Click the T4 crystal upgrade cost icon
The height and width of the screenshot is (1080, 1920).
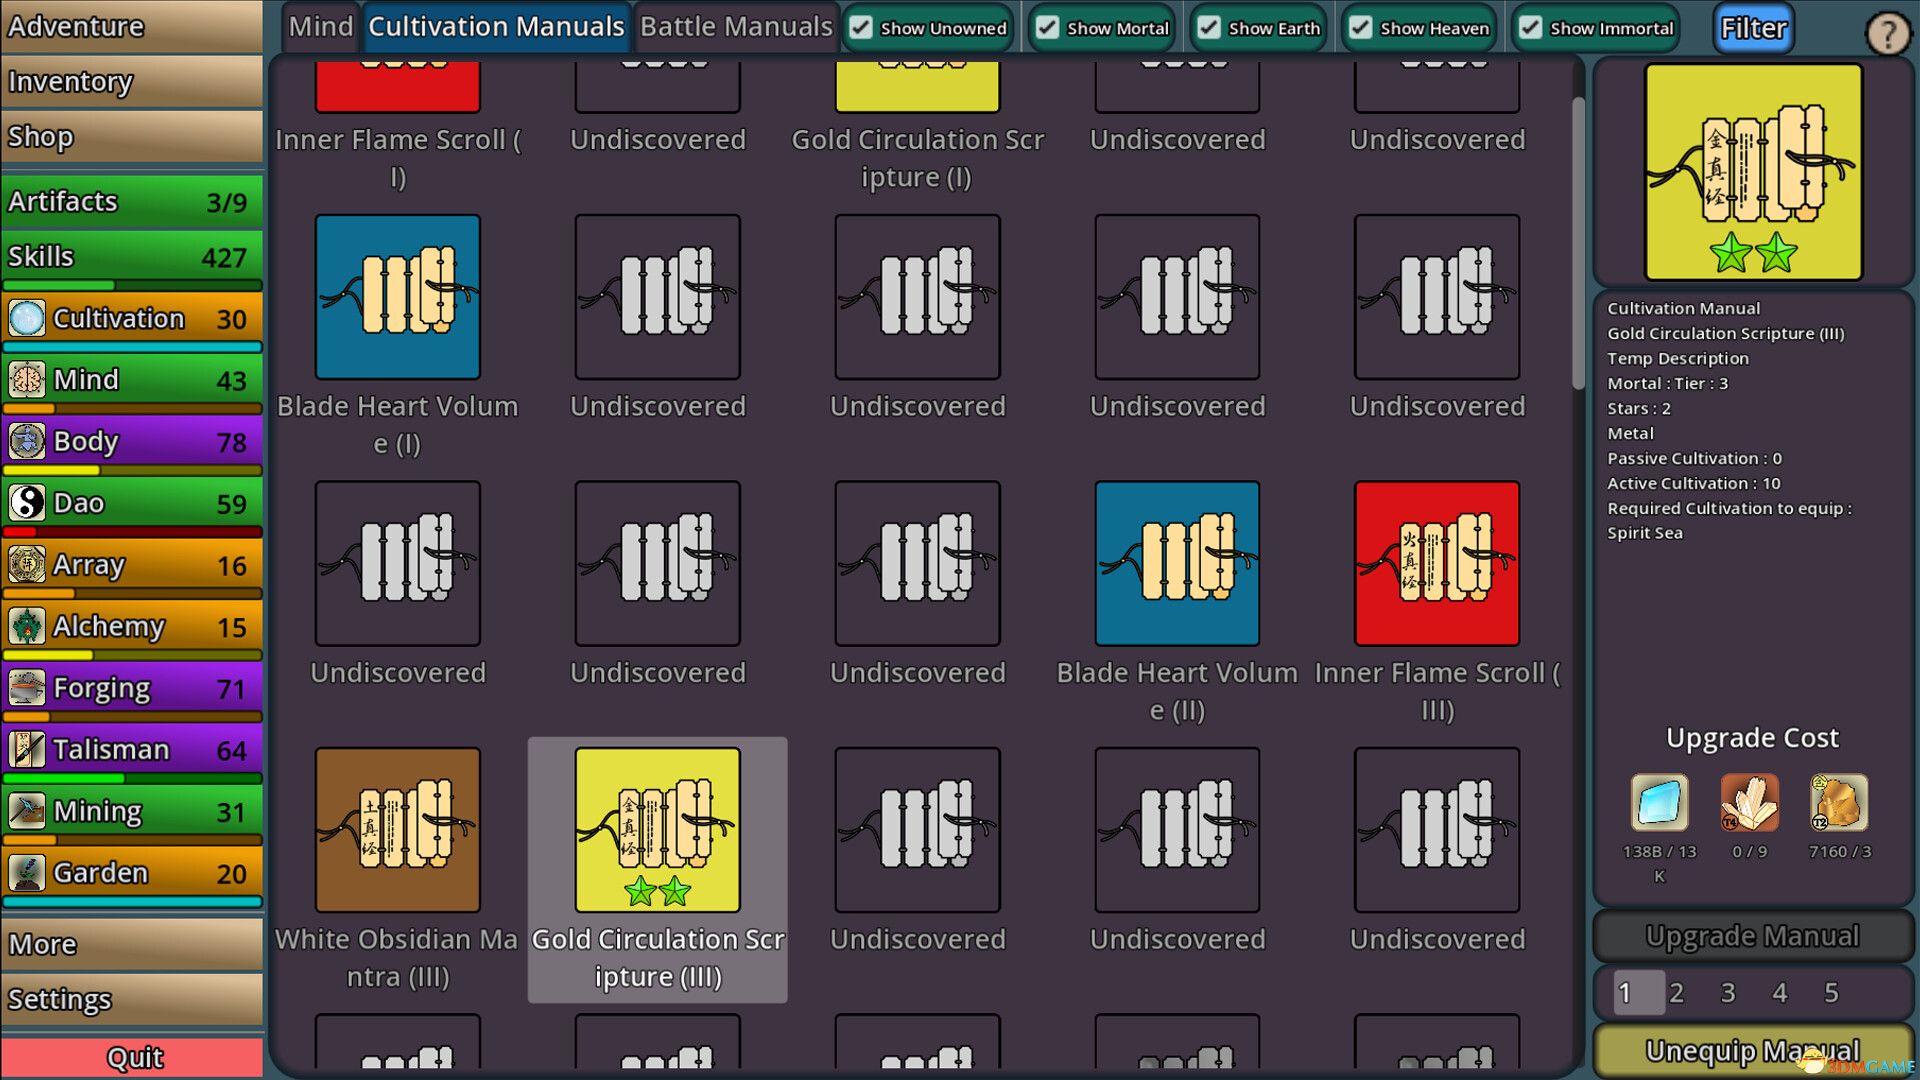coord(1748,802)
